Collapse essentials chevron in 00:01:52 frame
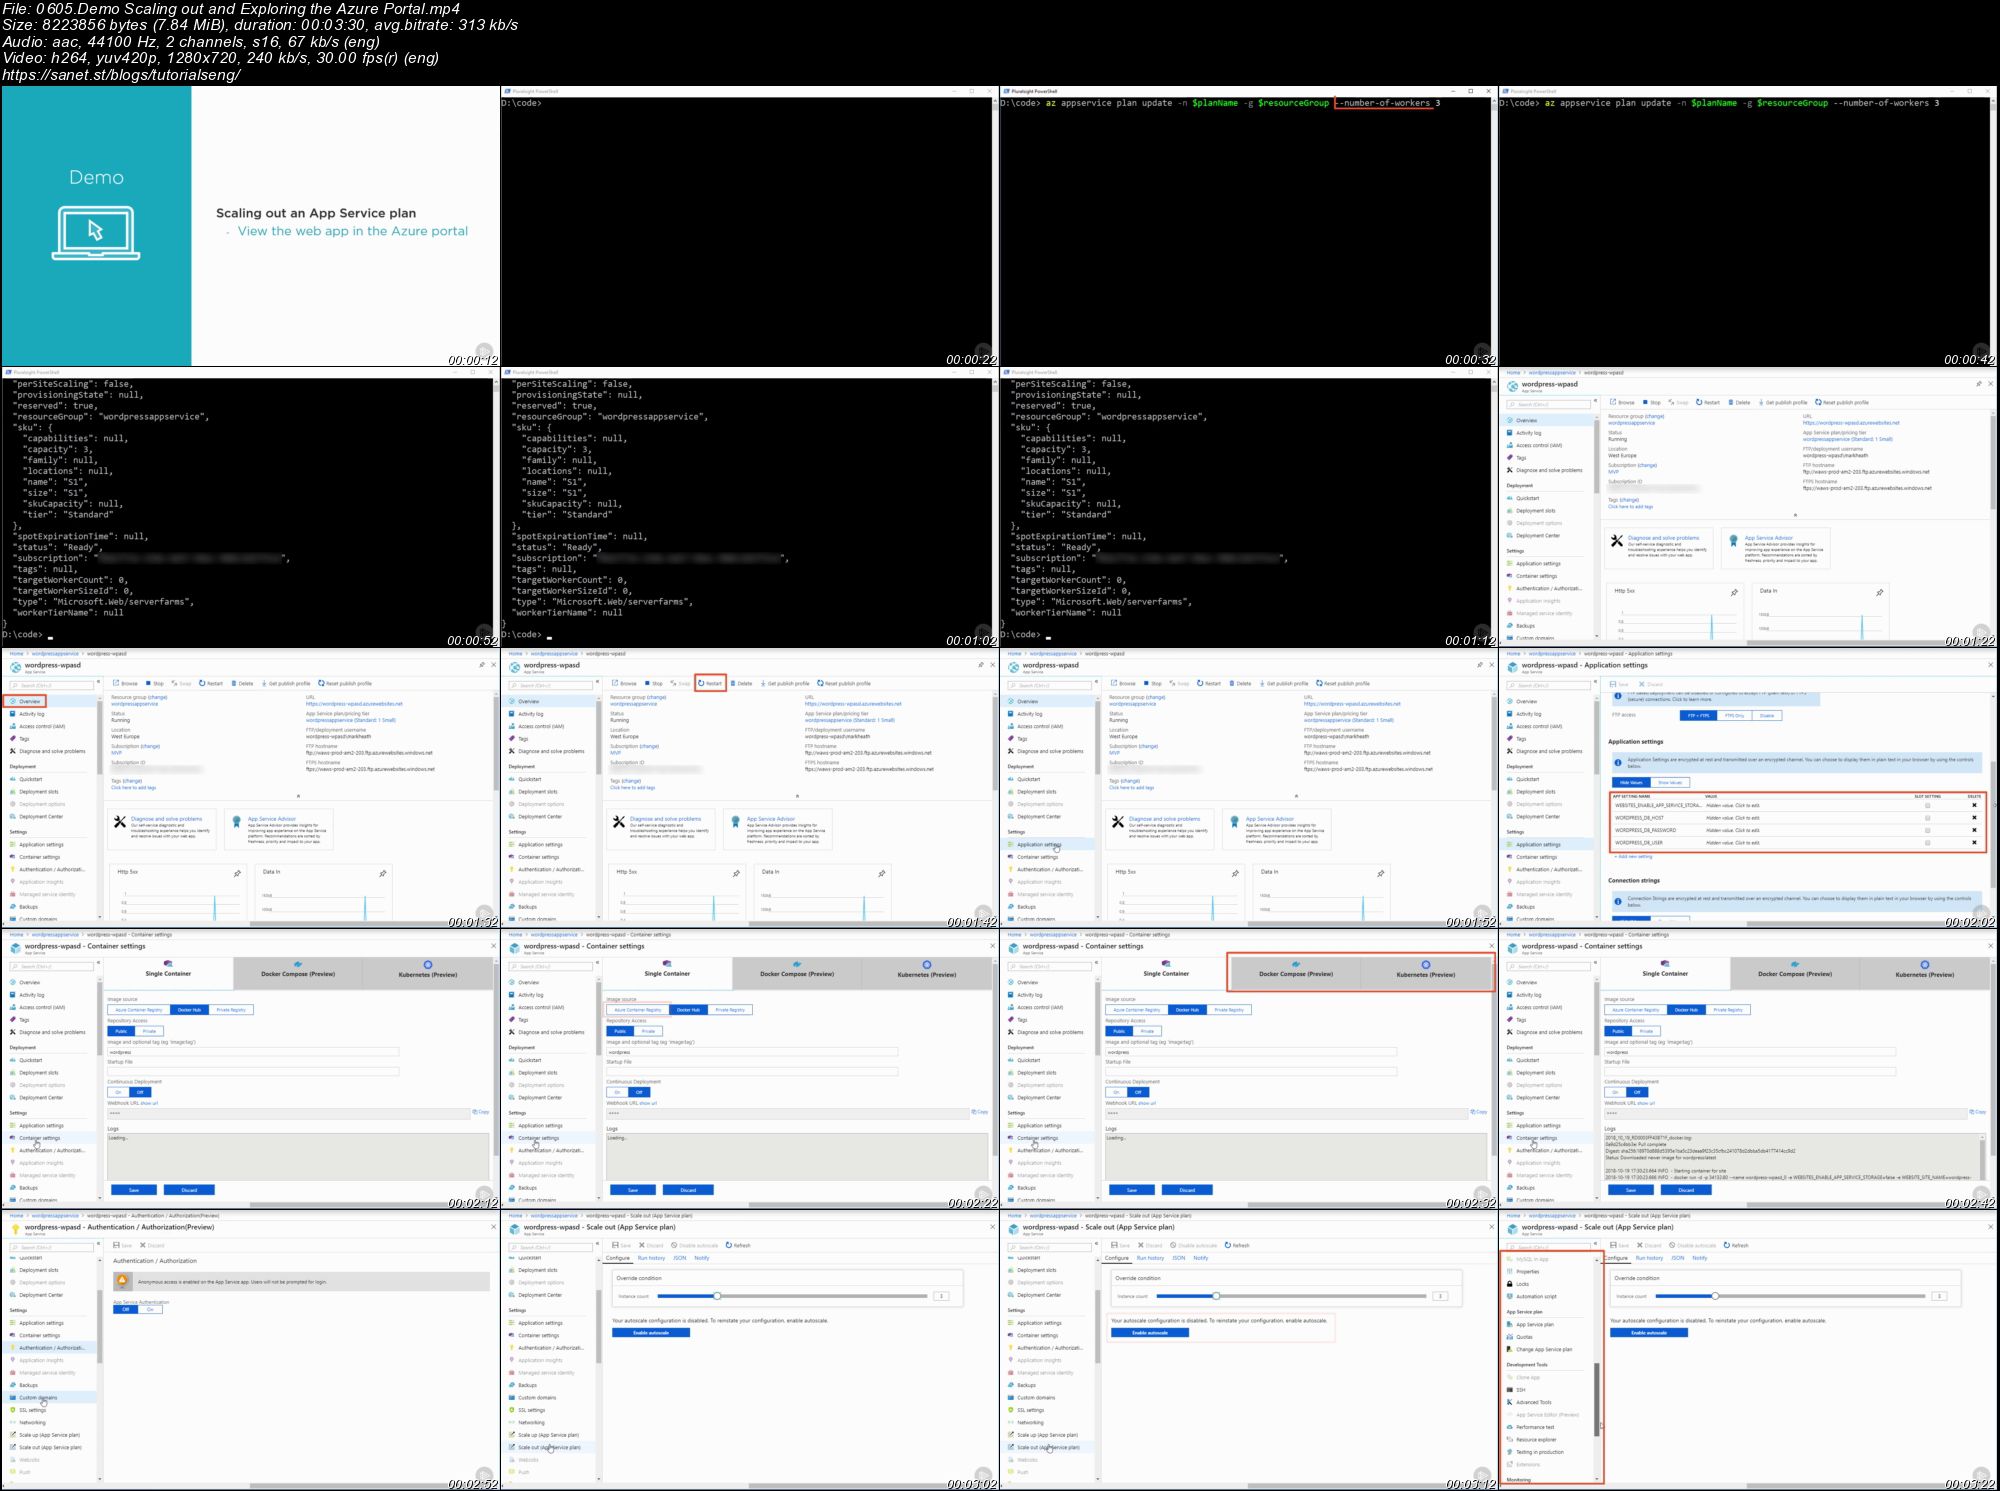The height and width of the screenshot is (1491, 2000). [1296, 796]
